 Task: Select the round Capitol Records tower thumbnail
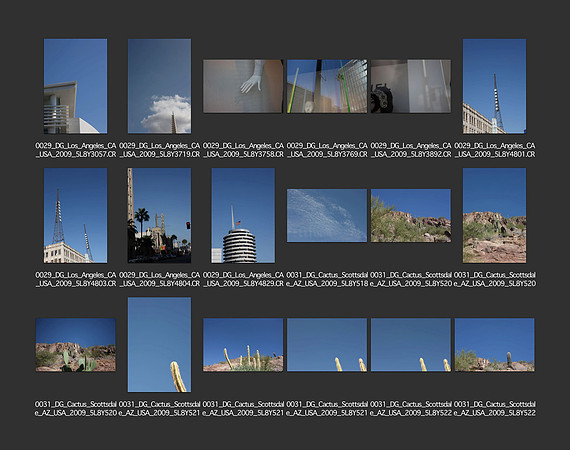click(243, 215)
